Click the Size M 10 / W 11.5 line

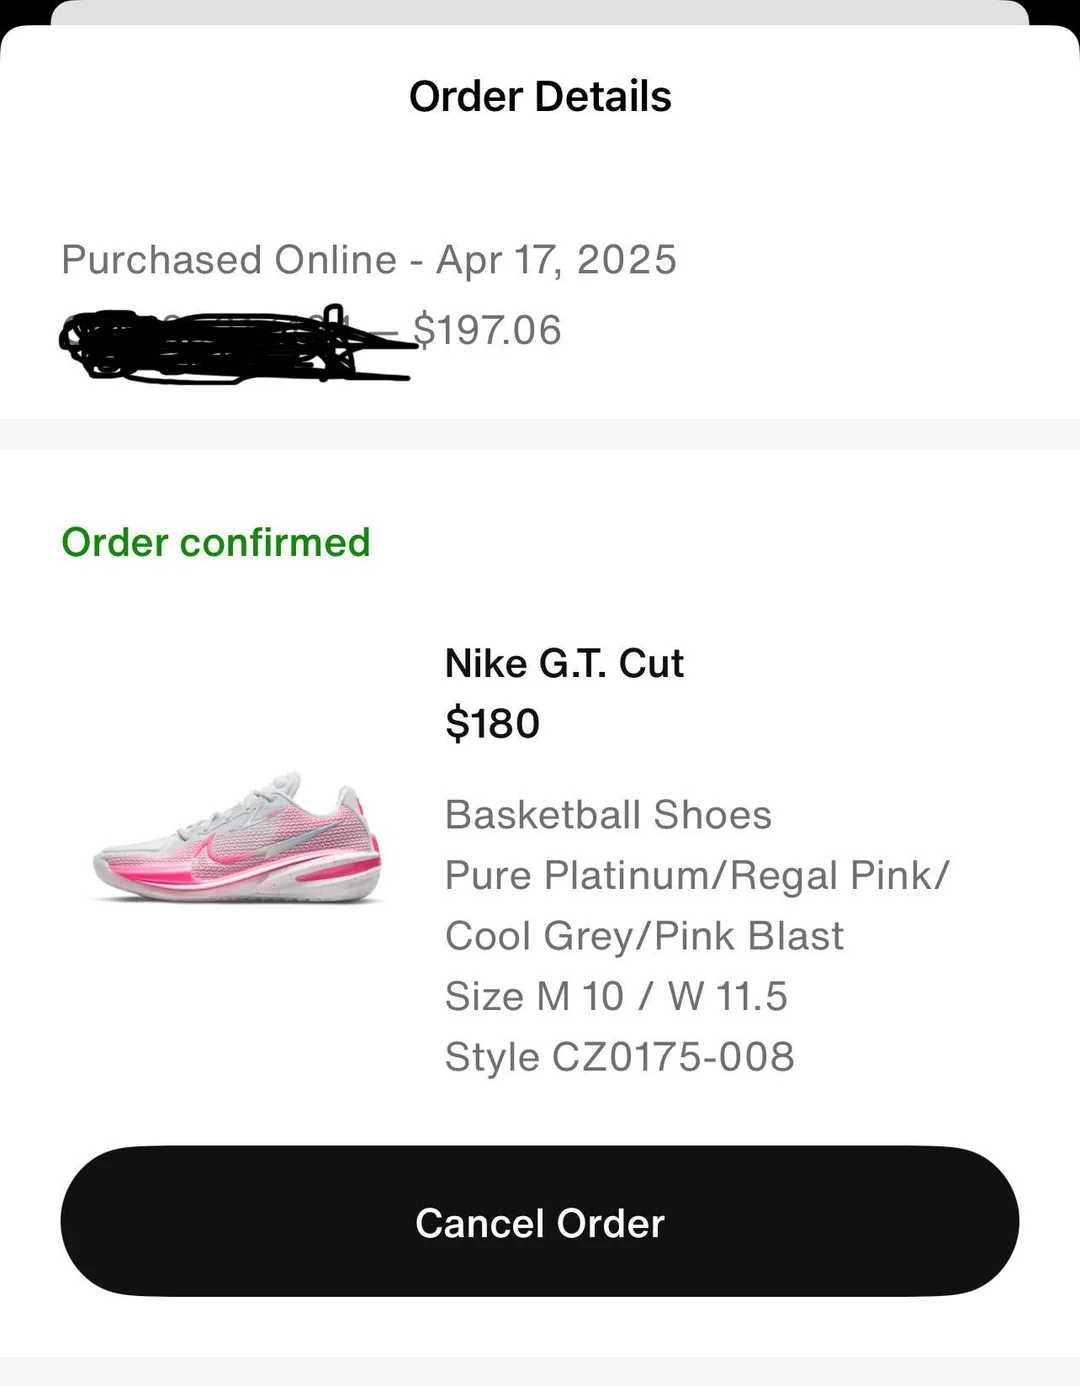coord(616,997)
